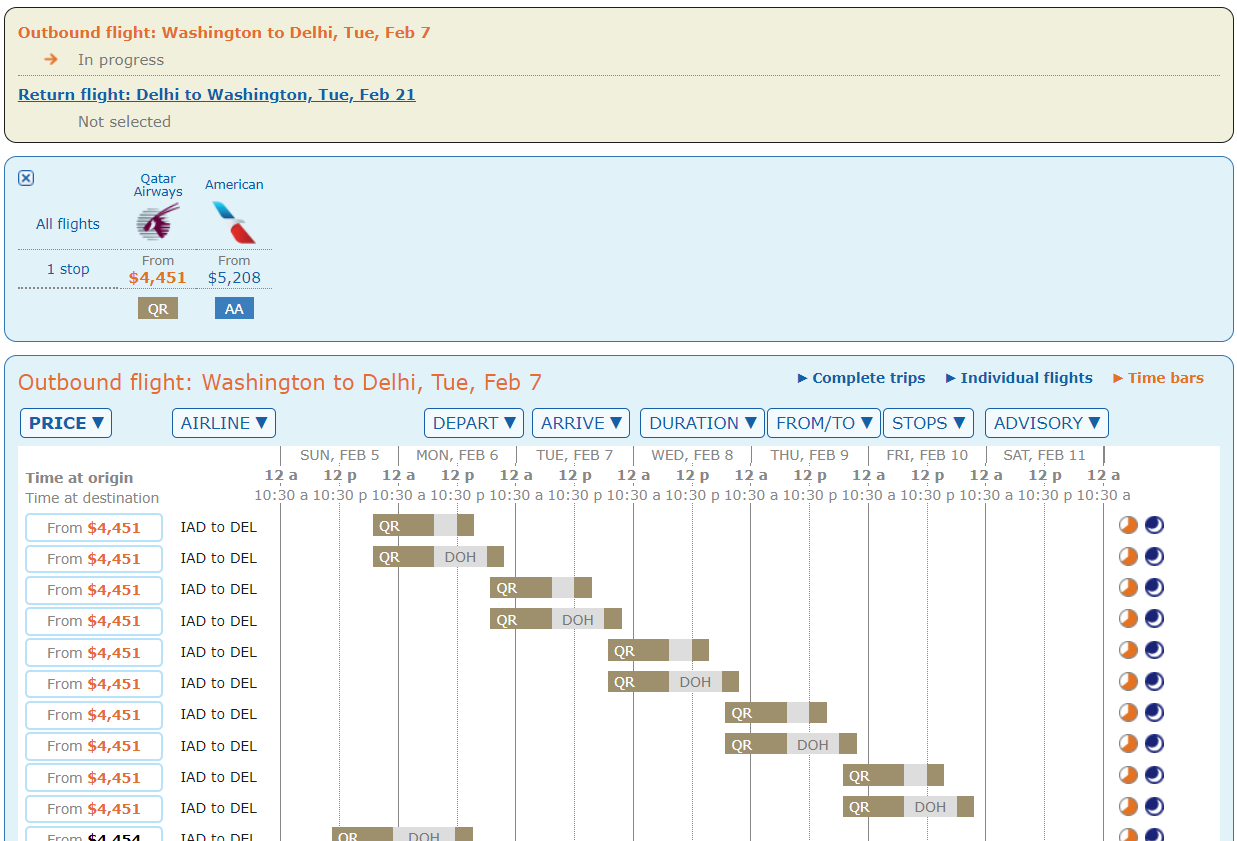
Task: Toggle the QR airline filter badge
Action: (x=158, y=309)
